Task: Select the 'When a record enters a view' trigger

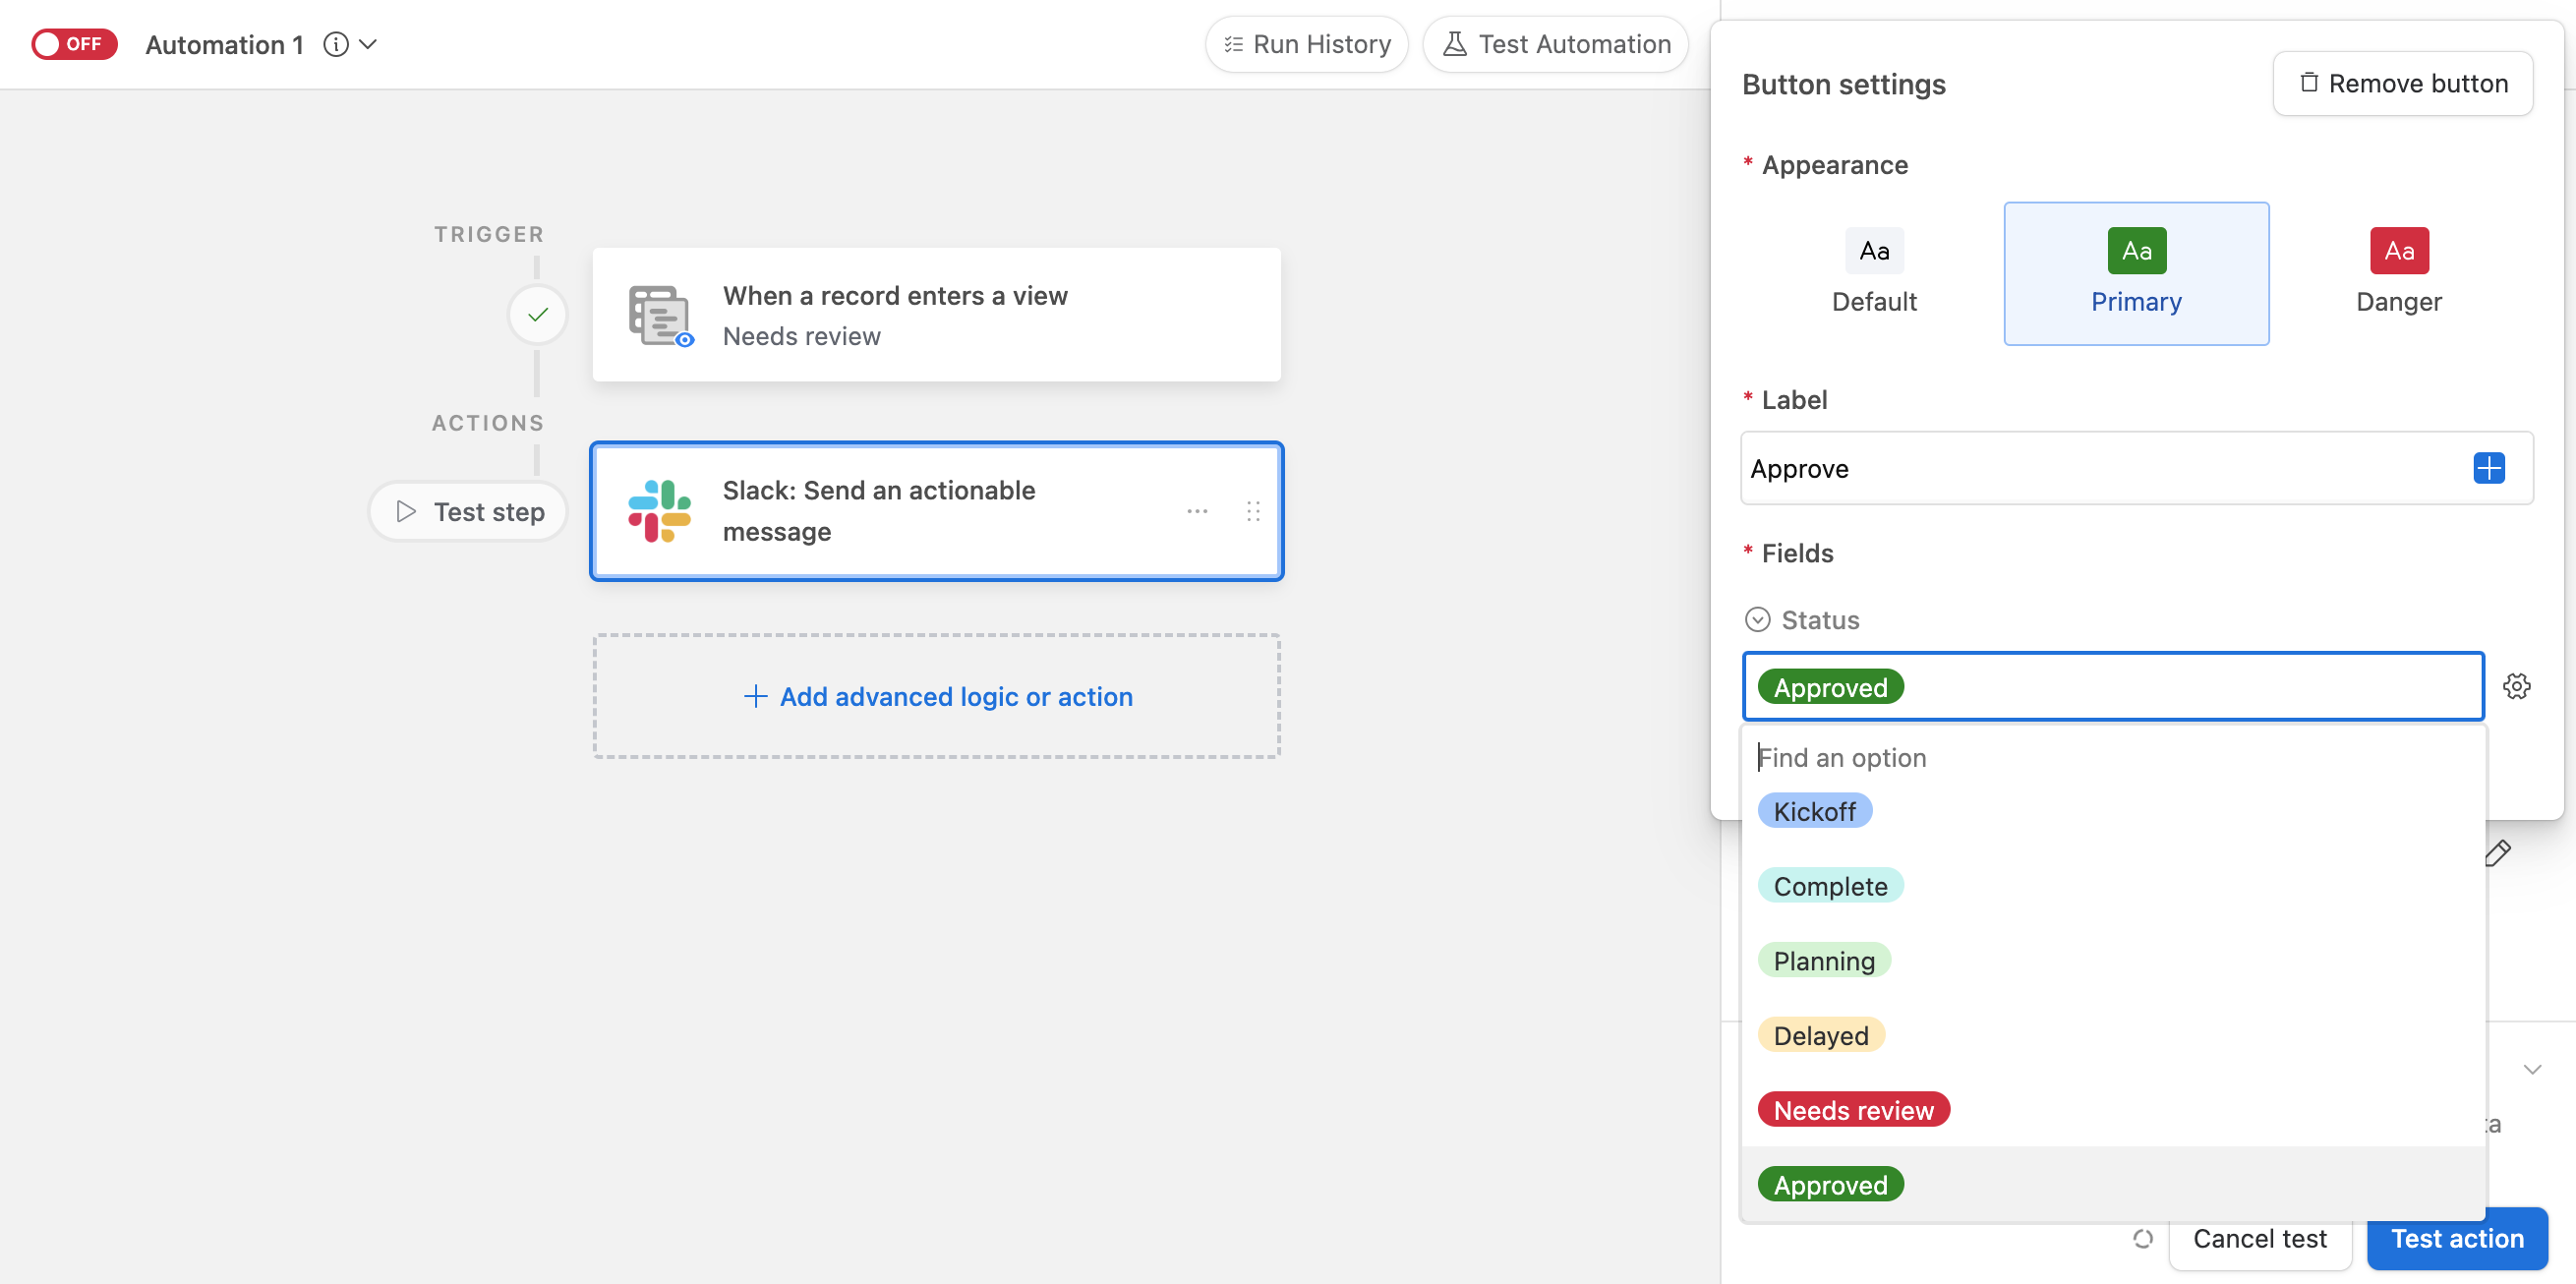Action: pos(936,315)
